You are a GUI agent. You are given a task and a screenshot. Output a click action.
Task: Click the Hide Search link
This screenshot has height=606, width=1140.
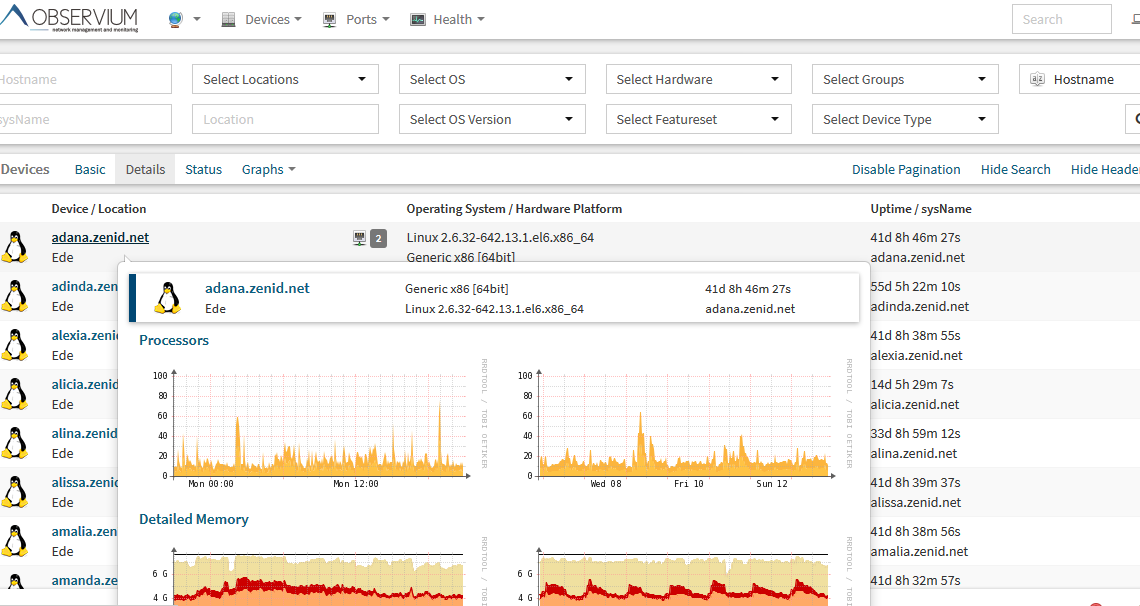1016,169
